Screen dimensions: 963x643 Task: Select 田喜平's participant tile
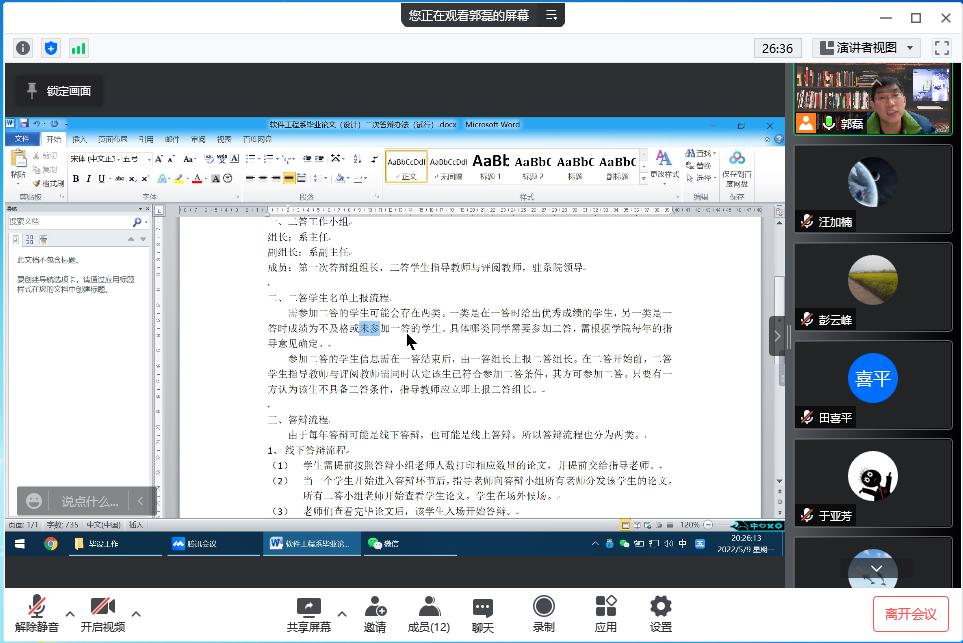[x=873, y=385]
